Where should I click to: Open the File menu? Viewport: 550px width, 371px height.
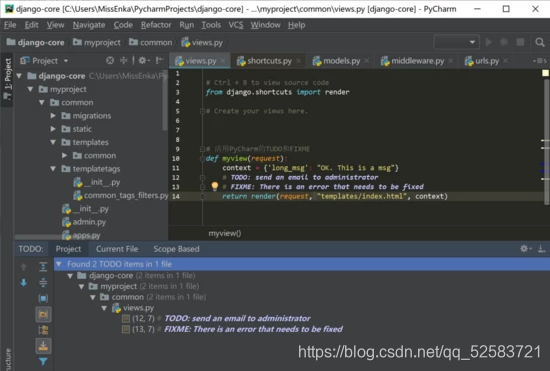click(x=10, y=25)
